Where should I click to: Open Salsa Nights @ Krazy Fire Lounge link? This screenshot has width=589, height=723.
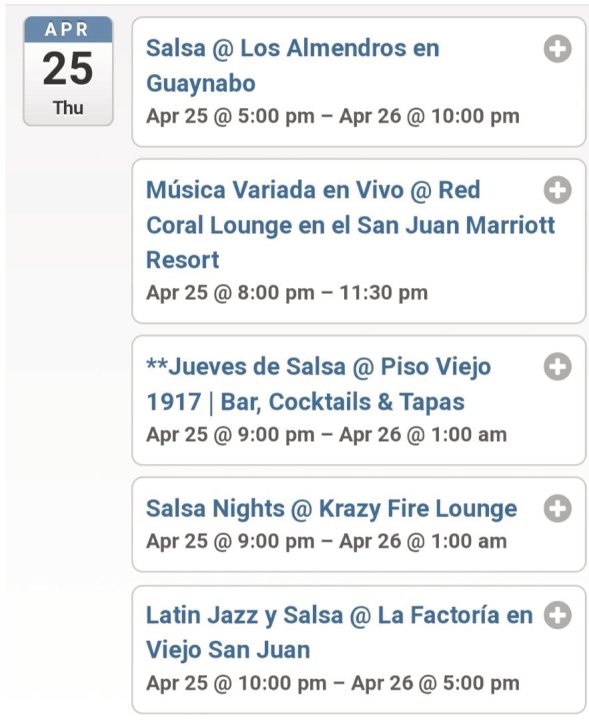click(x=331, y=509)
